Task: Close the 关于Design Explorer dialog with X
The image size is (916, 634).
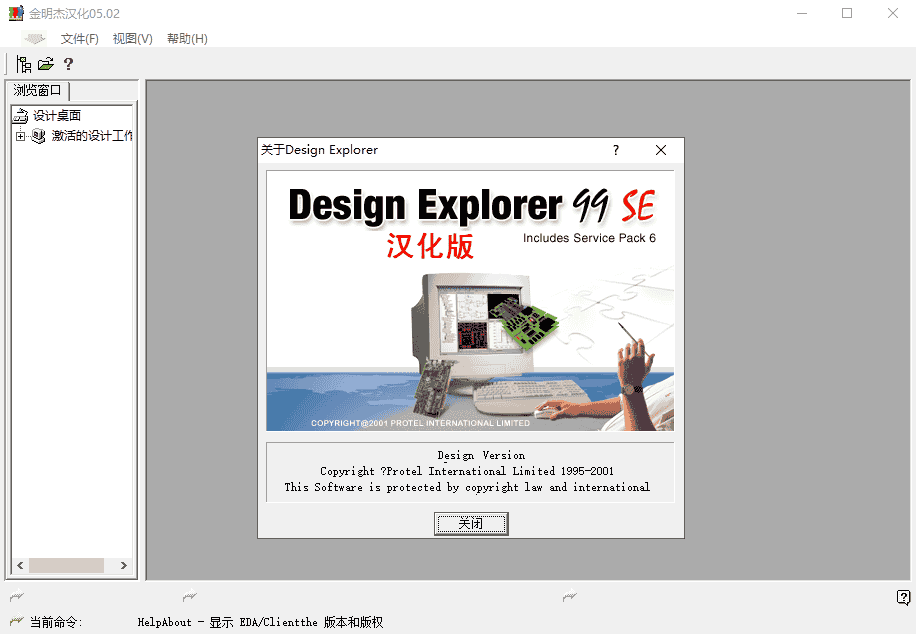Action: 660,150
